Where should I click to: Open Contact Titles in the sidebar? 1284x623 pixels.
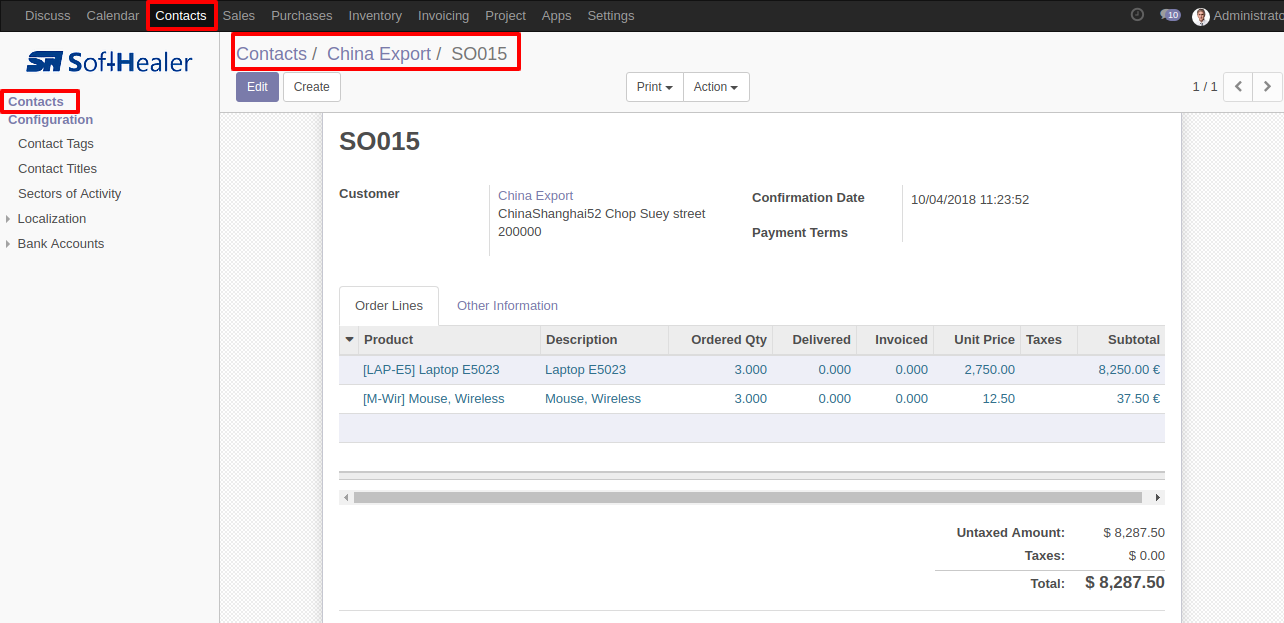(x=58, y=169)
